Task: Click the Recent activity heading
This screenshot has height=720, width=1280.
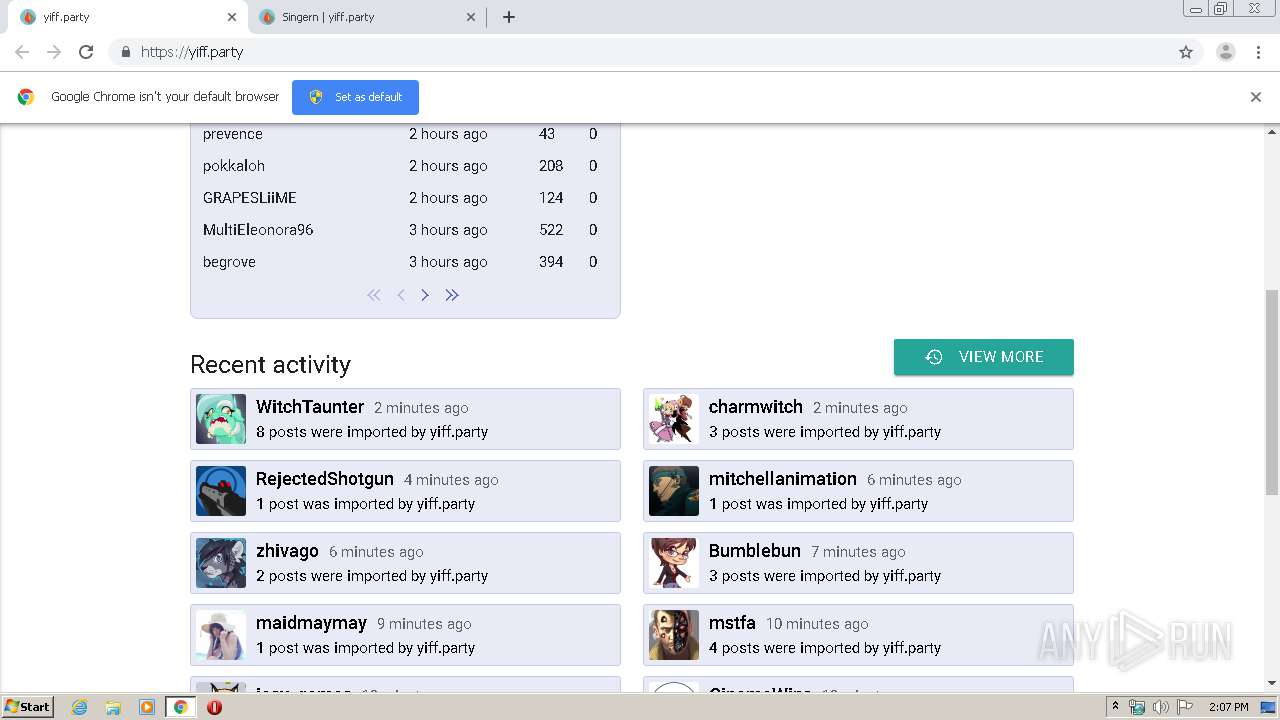Action: click(270, 364)
